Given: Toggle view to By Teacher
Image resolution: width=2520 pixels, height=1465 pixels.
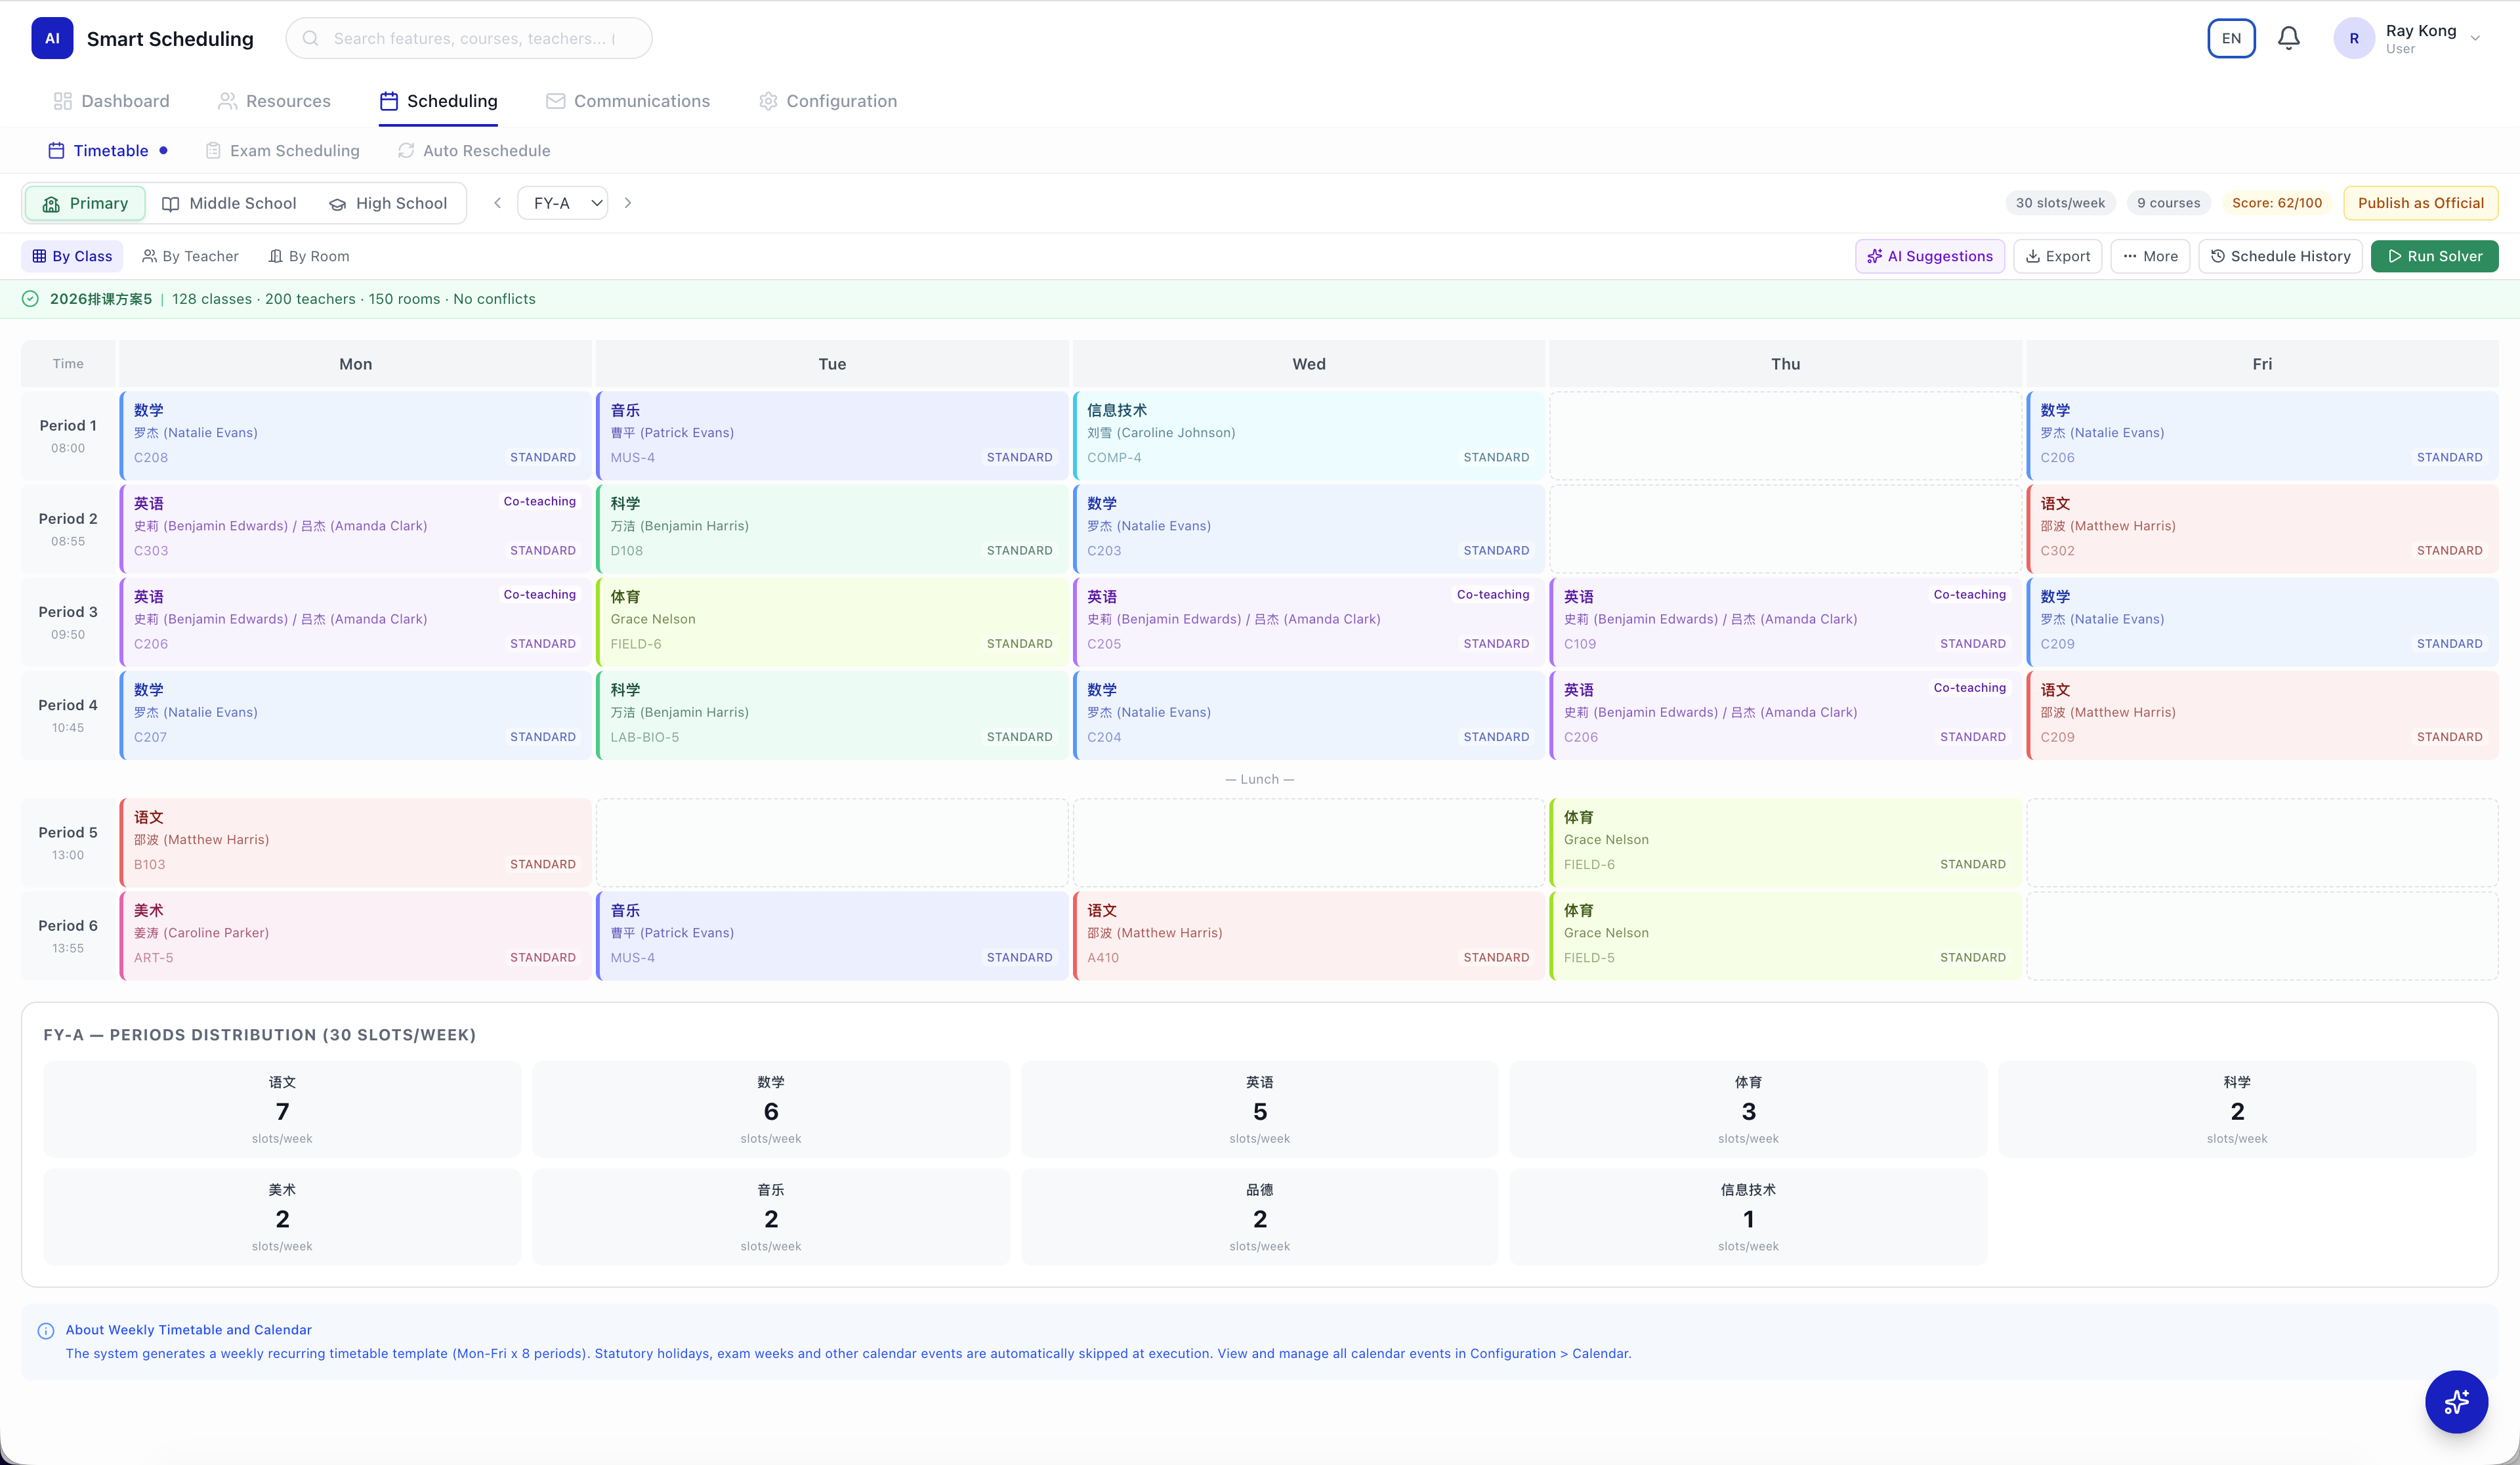Looking at the screenshot, I should tap(190, 256).
